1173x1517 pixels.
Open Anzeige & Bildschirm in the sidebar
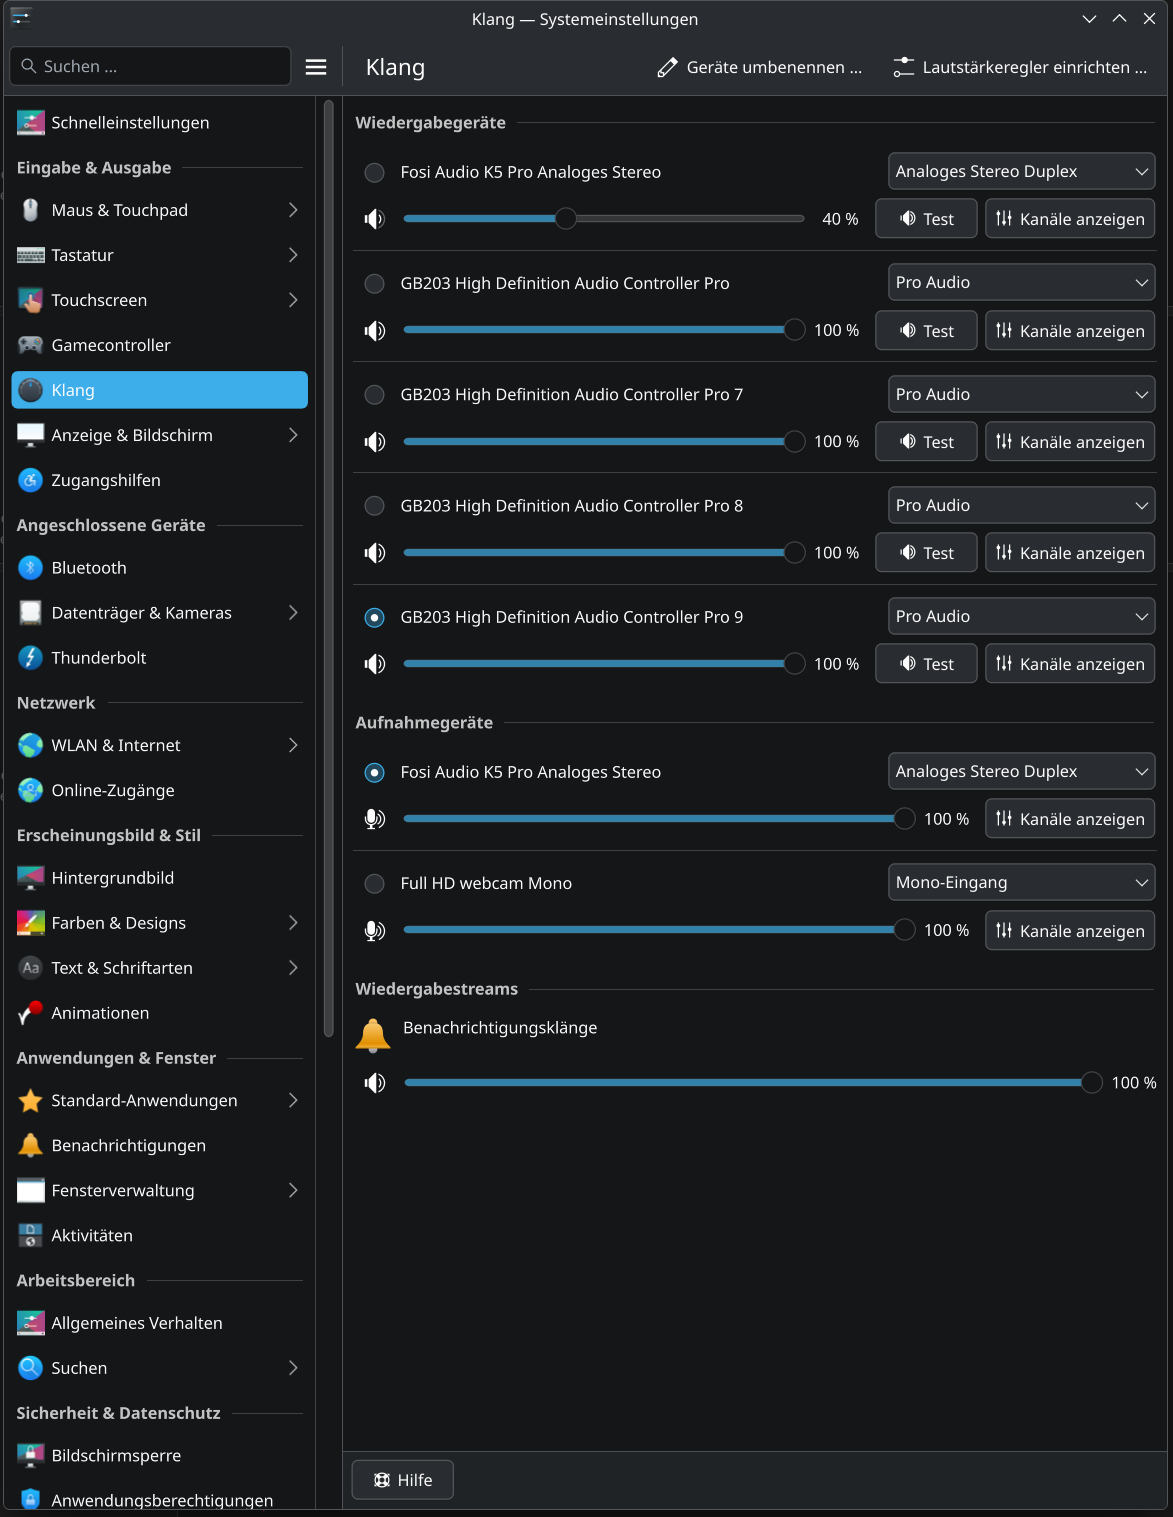[x=132, y=435]
